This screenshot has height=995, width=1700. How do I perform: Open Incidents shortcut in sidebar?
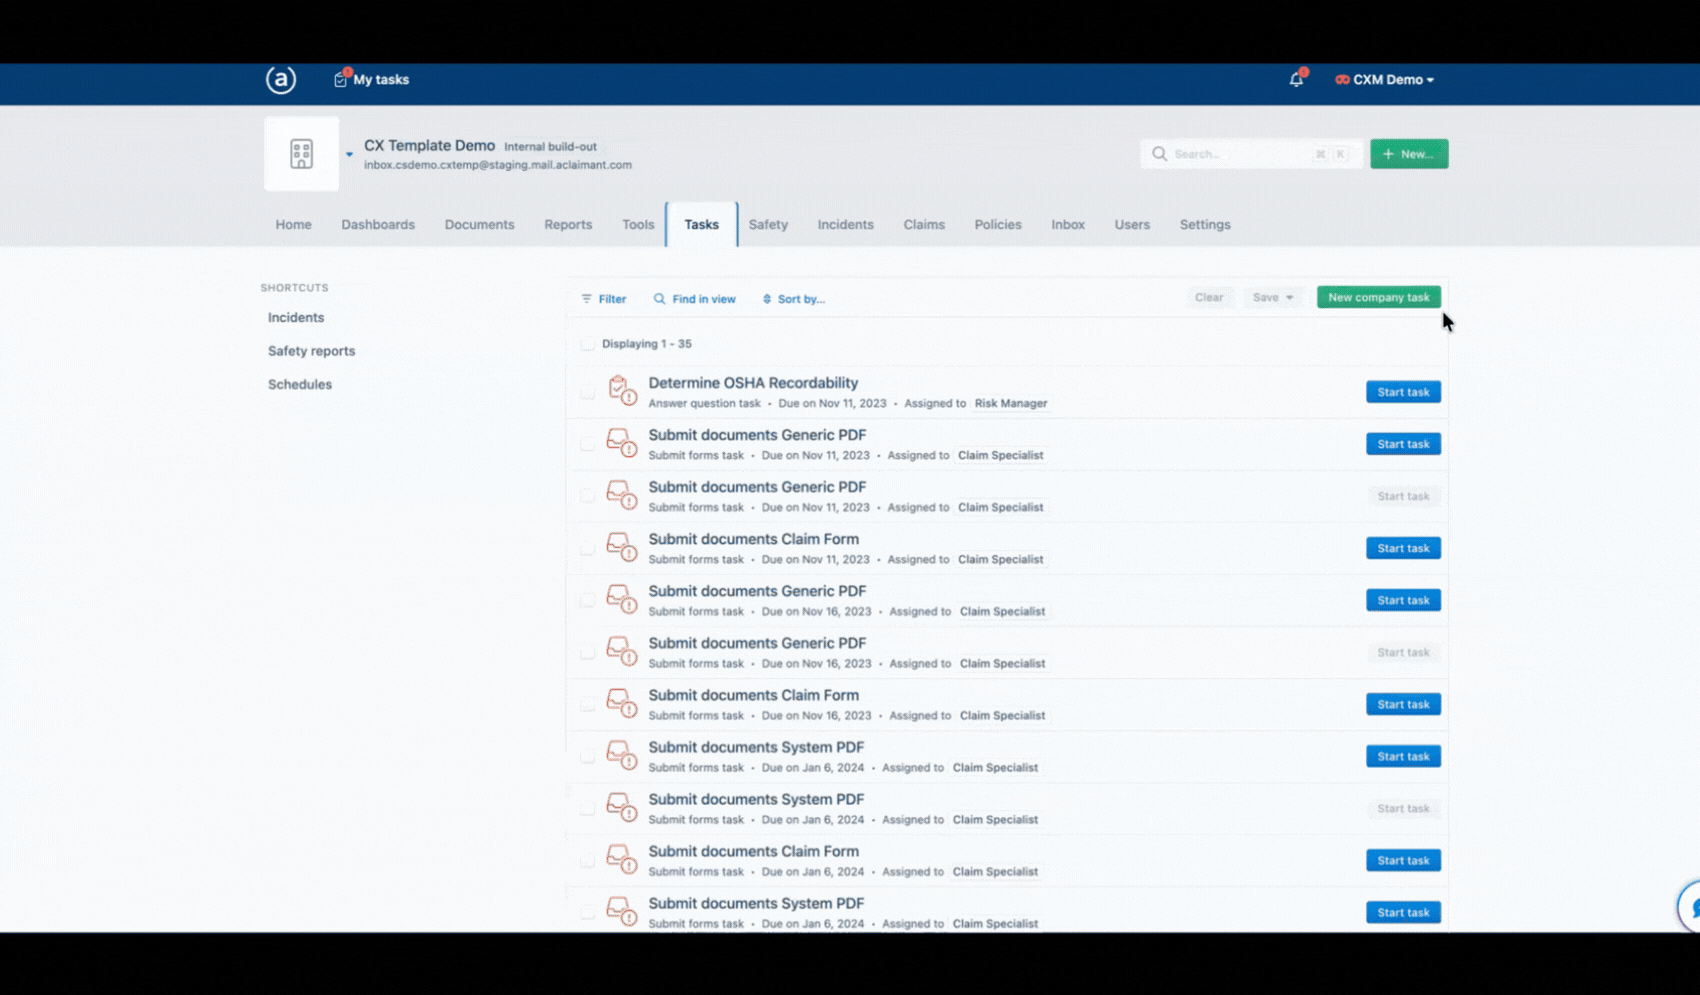point(296,317)
